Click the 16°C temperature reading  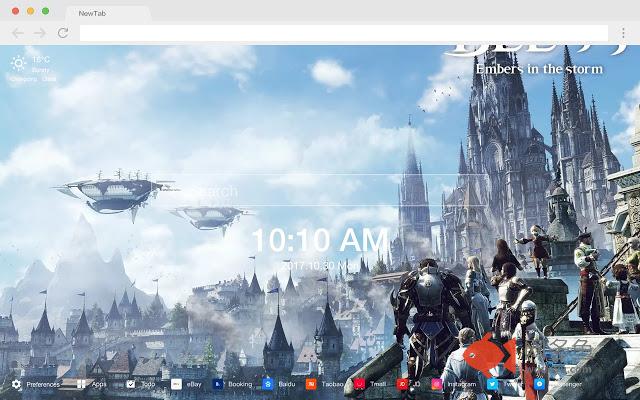pyautogui.click(x=41, y=60)
